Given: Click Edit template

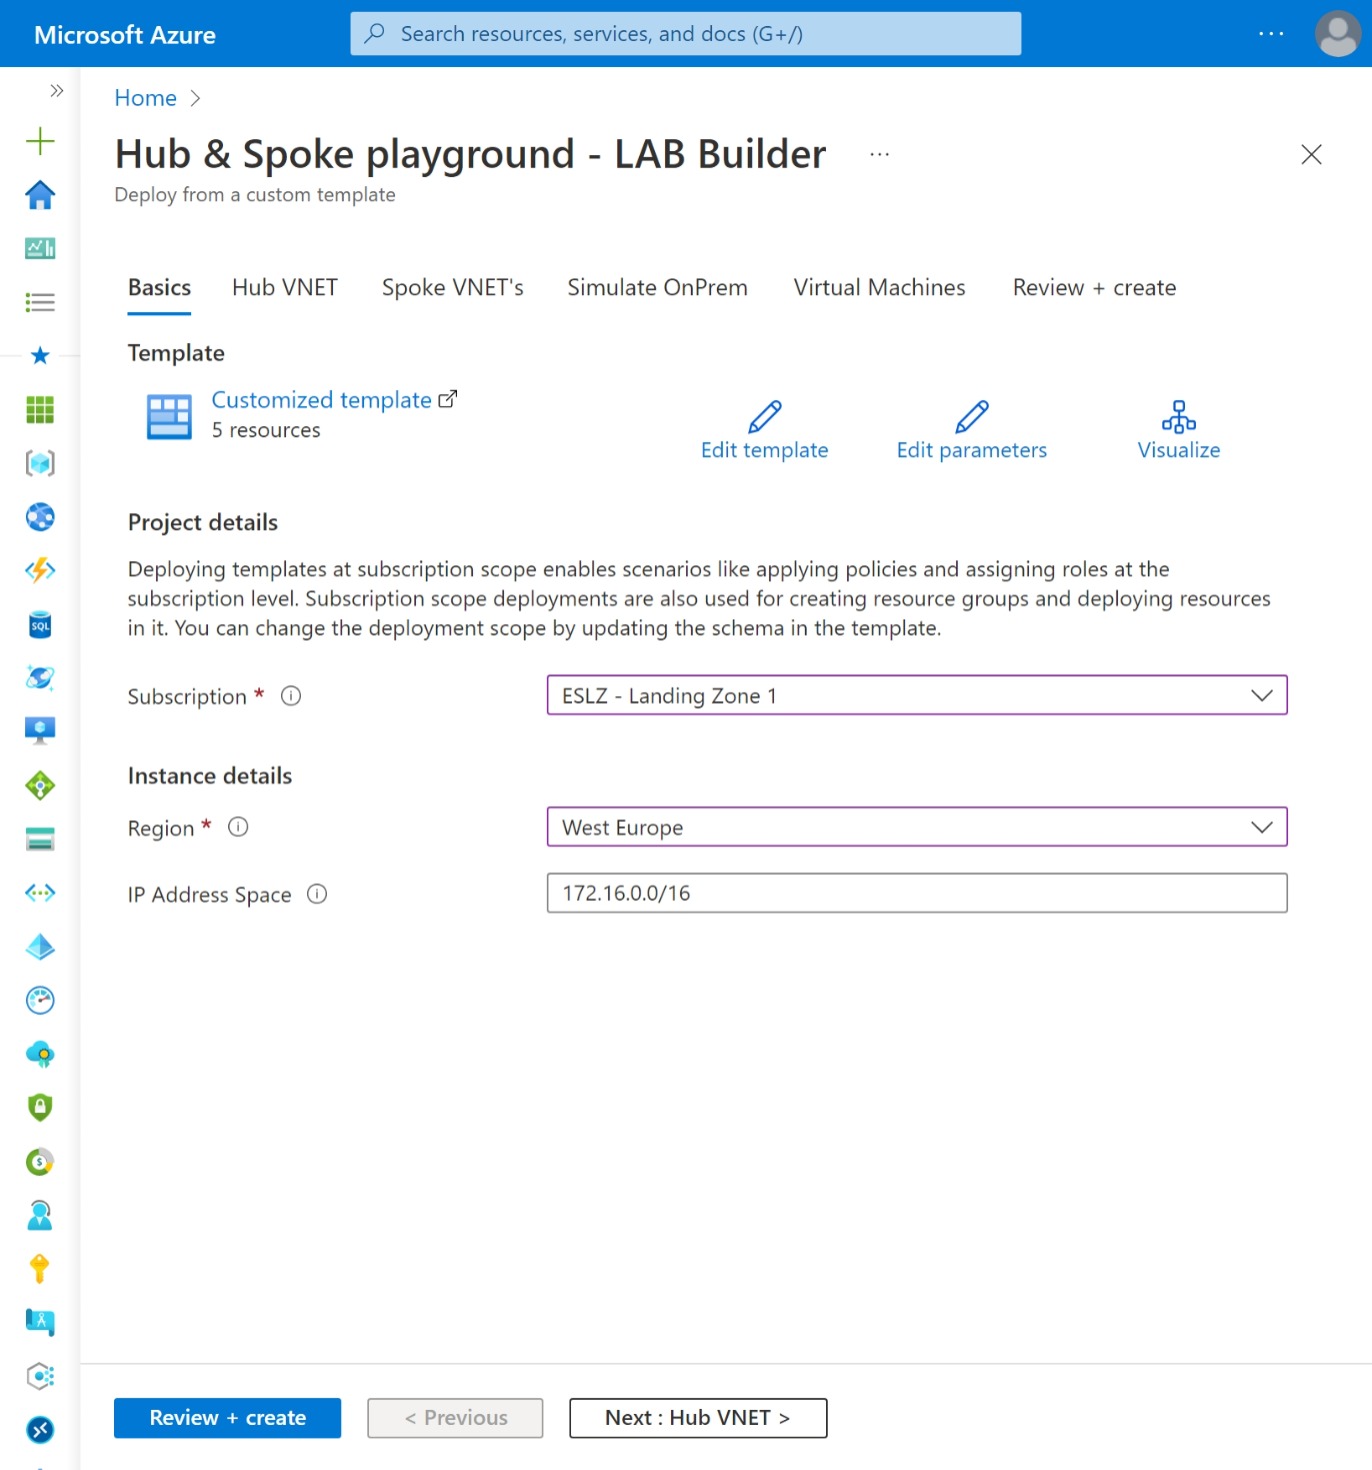Looking at the screenshot, I should pos(764,431).
